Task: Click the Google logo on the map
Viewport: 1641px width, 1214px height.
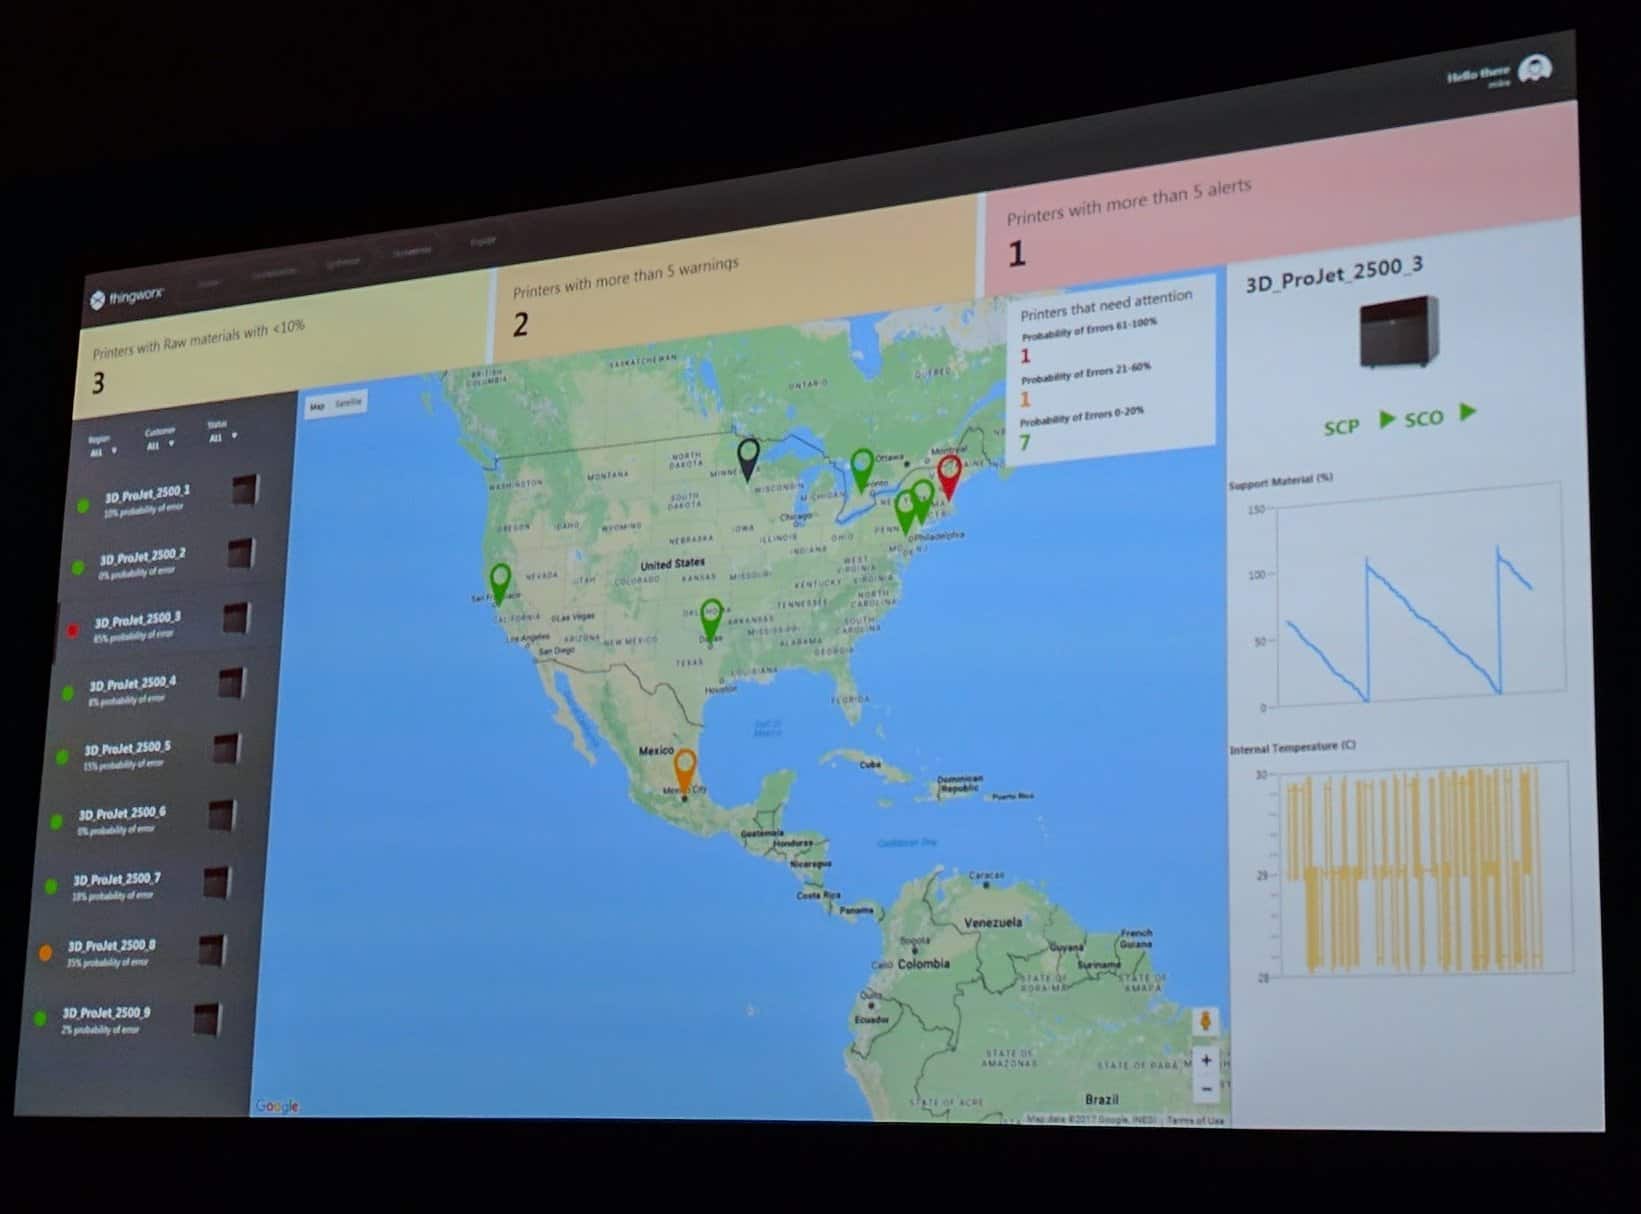Action: coord(277,1106)
